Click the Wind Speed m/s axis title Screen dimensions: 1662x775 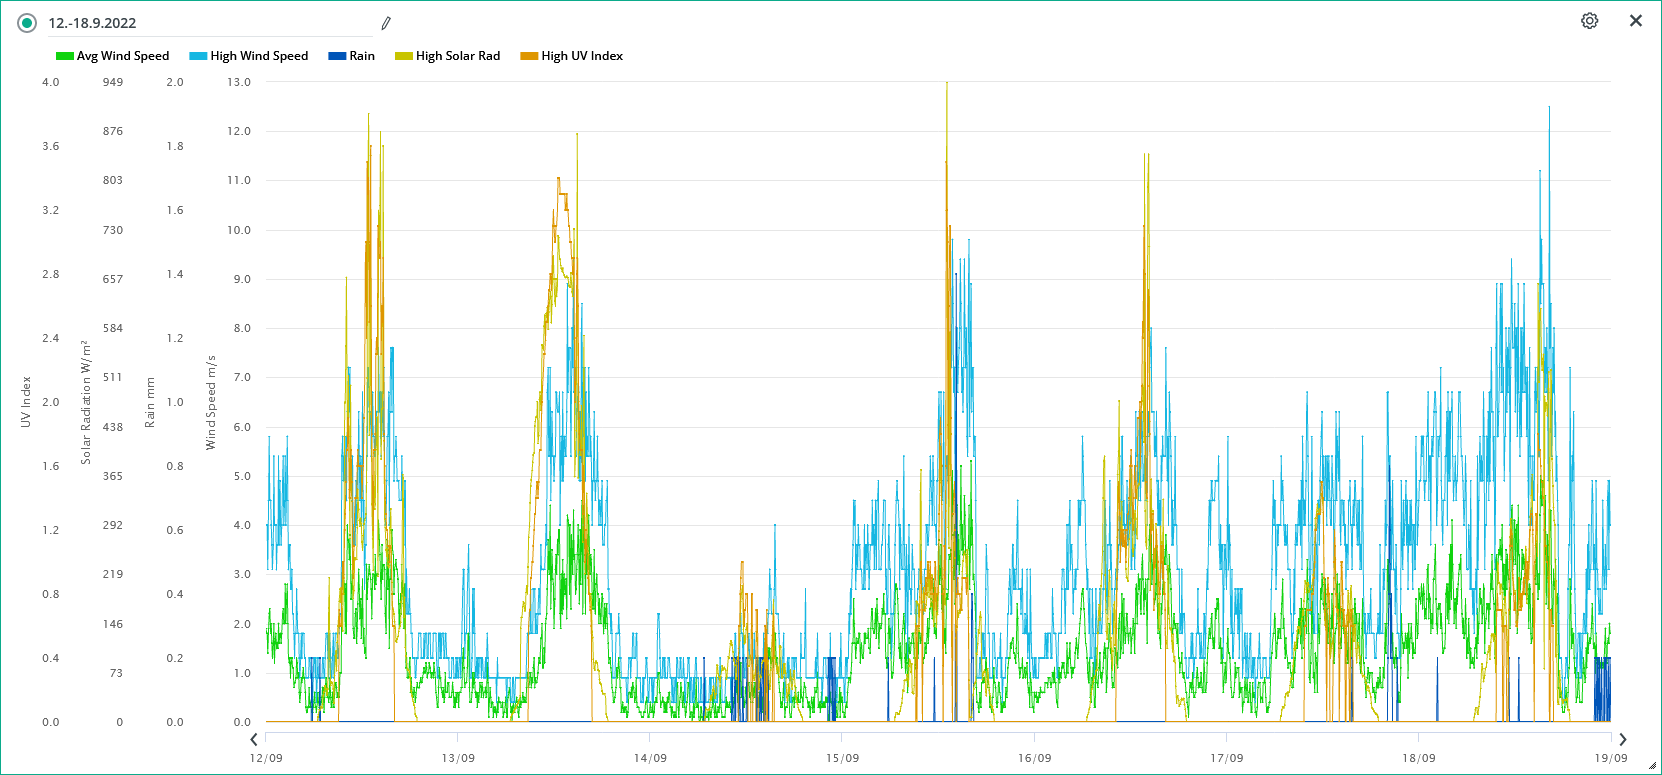pyautogui.click(x=211, y=402)
